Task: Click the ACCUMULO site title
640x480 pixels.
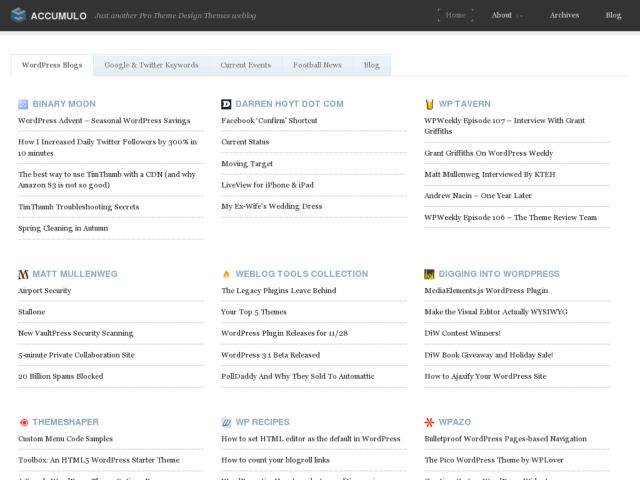Action: [59, 16]
